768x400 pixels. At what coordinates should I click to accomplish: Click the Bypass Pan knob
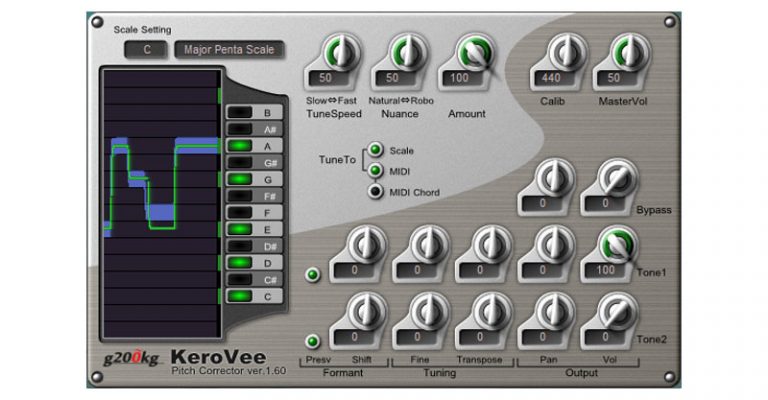click(555, 178)
